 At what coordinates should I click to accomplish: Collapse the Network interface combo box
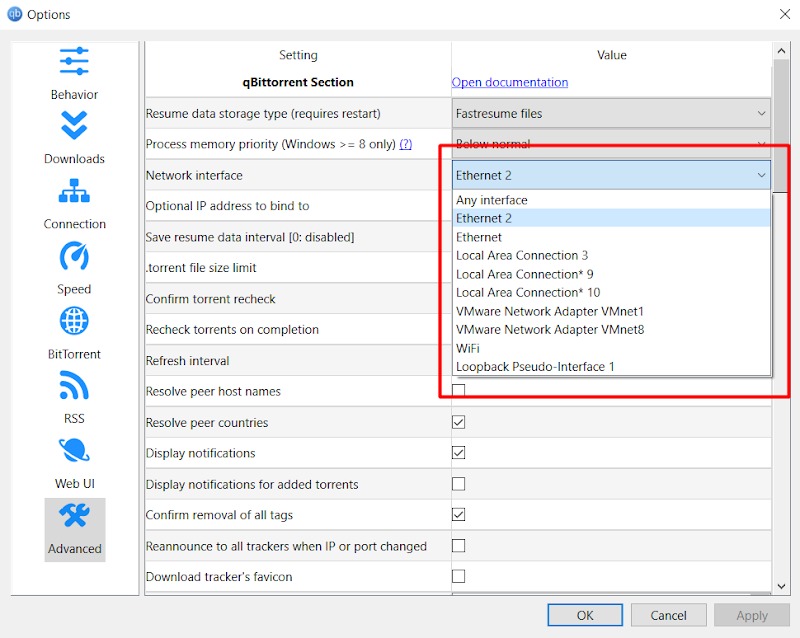[x=611, y=175]
